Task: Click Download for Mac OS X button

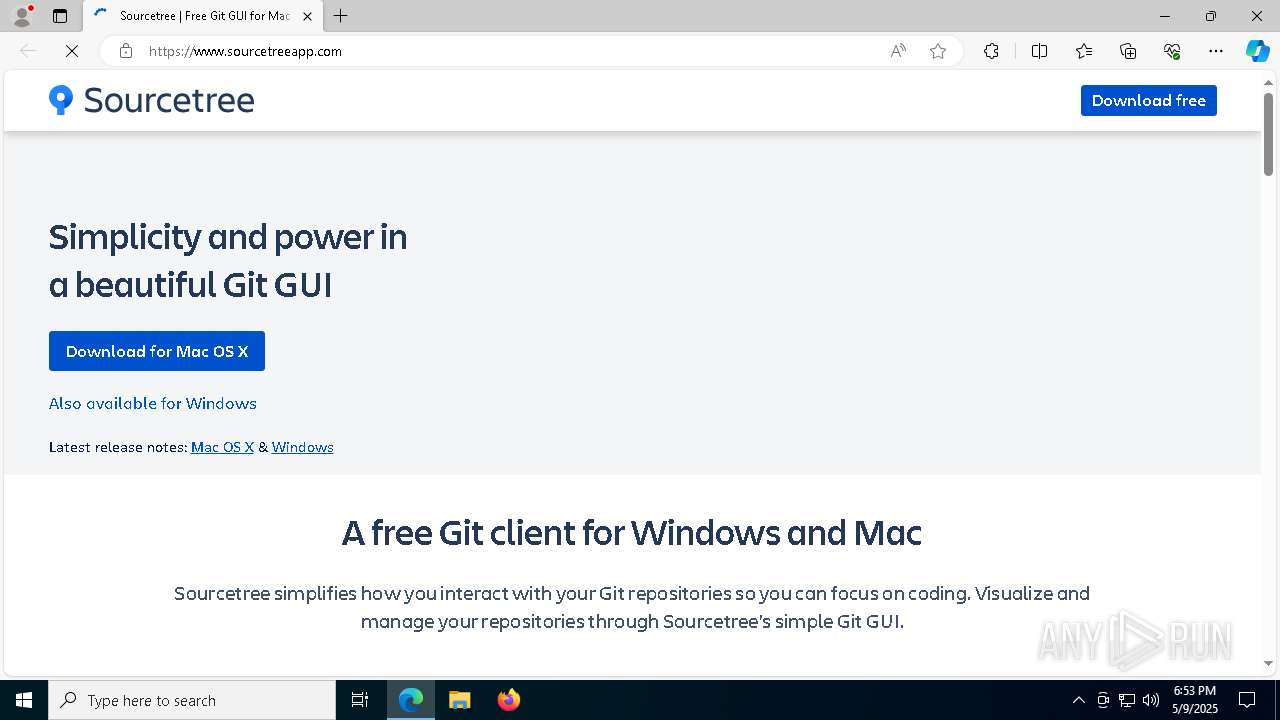Action: [x=157, y=351]
